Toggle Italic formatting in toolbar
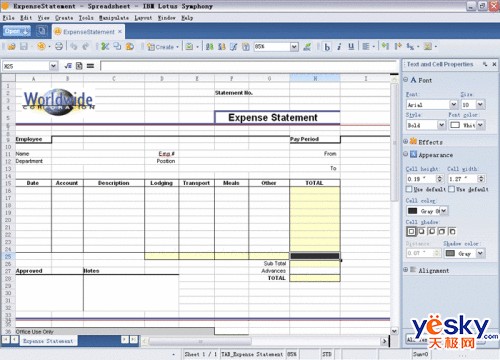 (x=339, y=47)
